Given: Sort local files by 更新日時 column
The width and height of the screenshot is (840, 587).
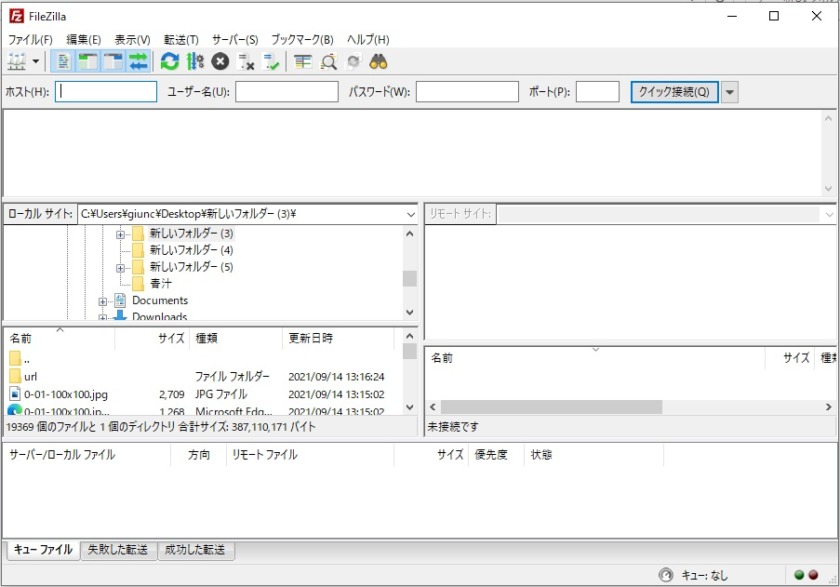Looking at the screenshot, I should coord(338,338).
